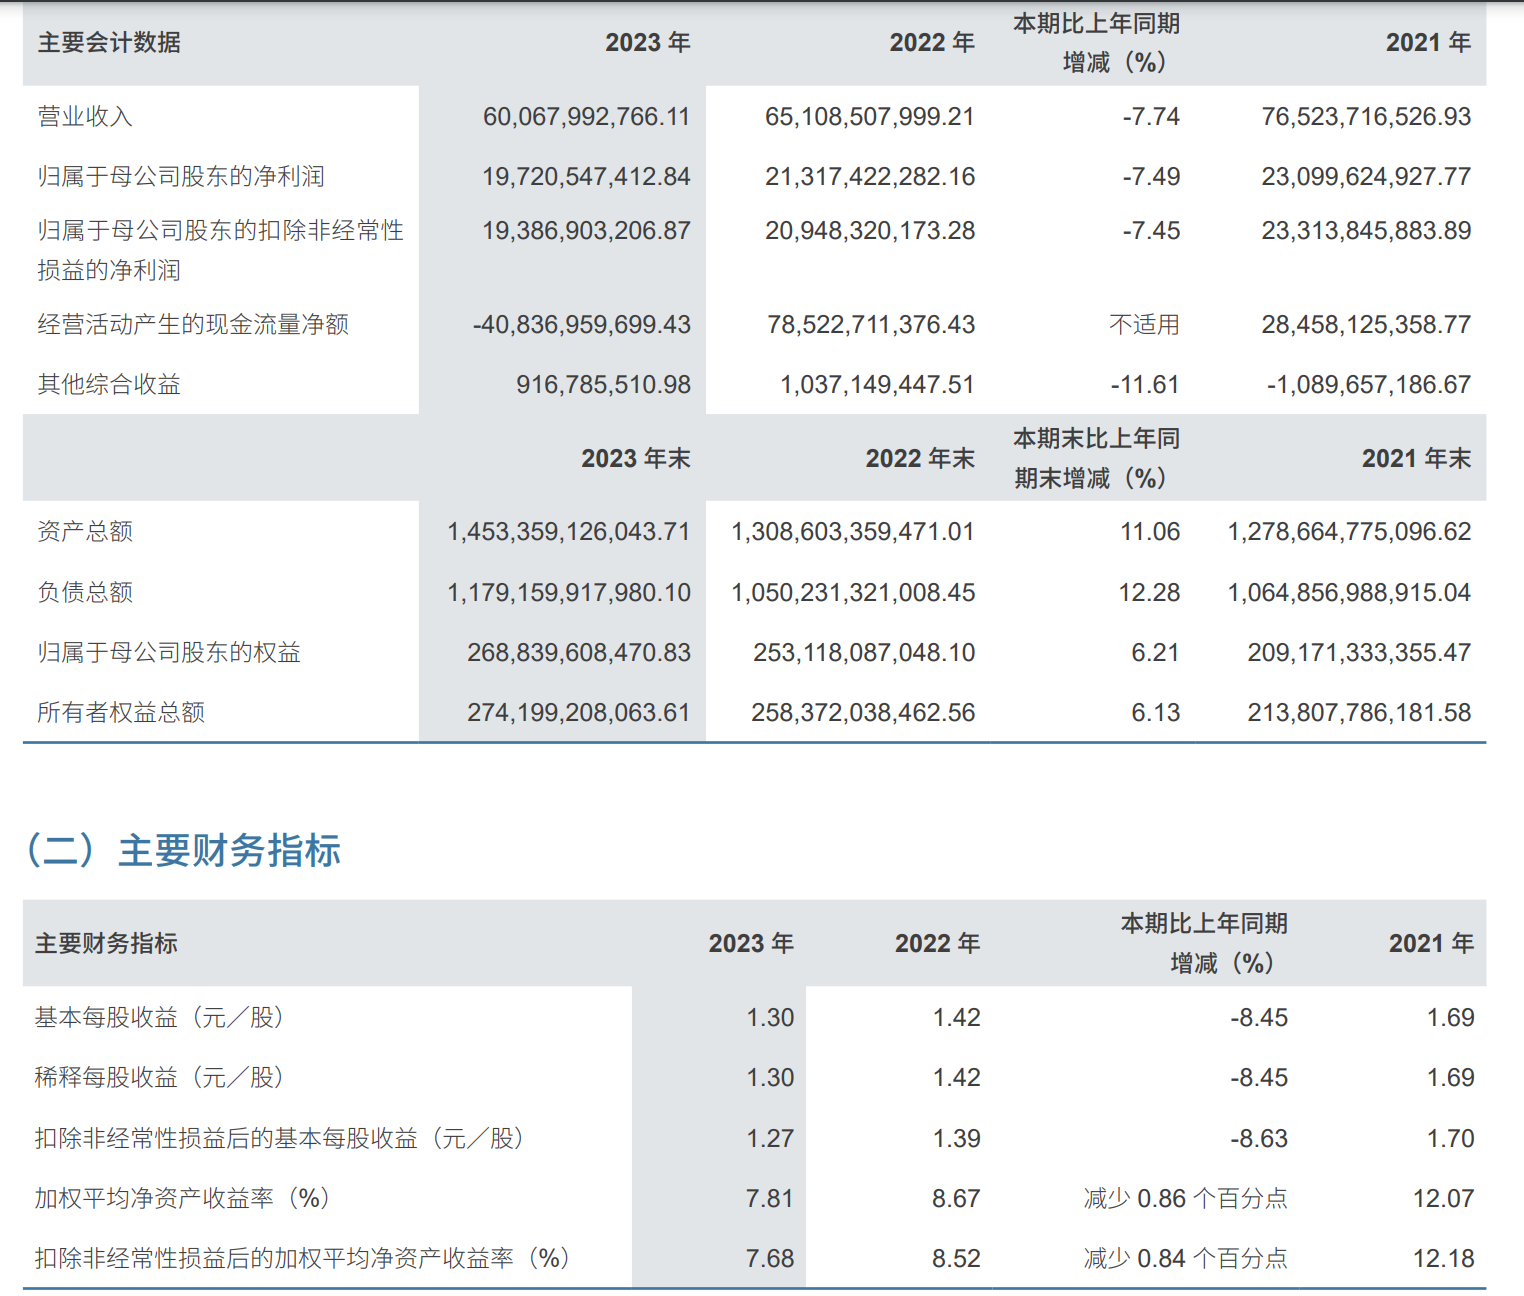Click the 减少 0.86 个百分点 cell
The height and width of the screenshot is (1296, 1524).
click(x=1187, y=1198)
